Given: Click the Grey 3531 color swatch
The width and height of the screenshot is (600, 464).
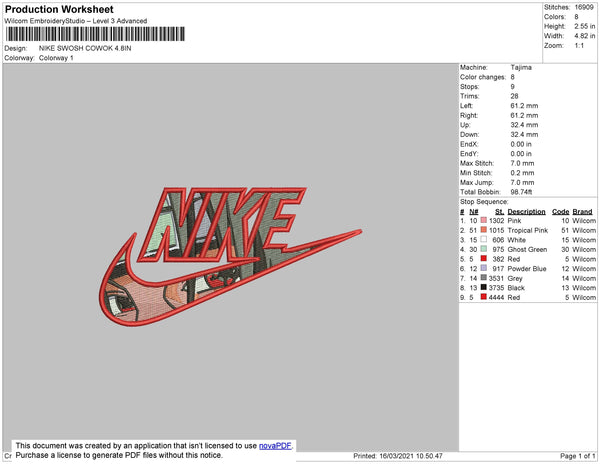Looking at the screenshot, I should pos(484,278).
